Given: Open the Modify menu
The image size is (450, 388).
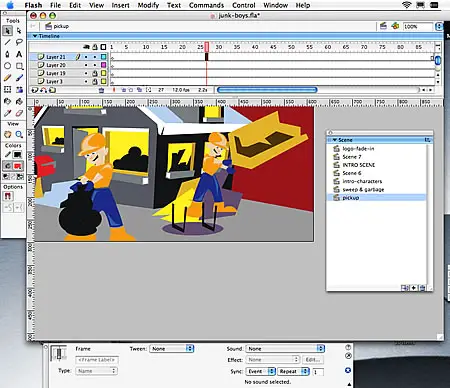Looking at the screenshot, I should 148,5.
